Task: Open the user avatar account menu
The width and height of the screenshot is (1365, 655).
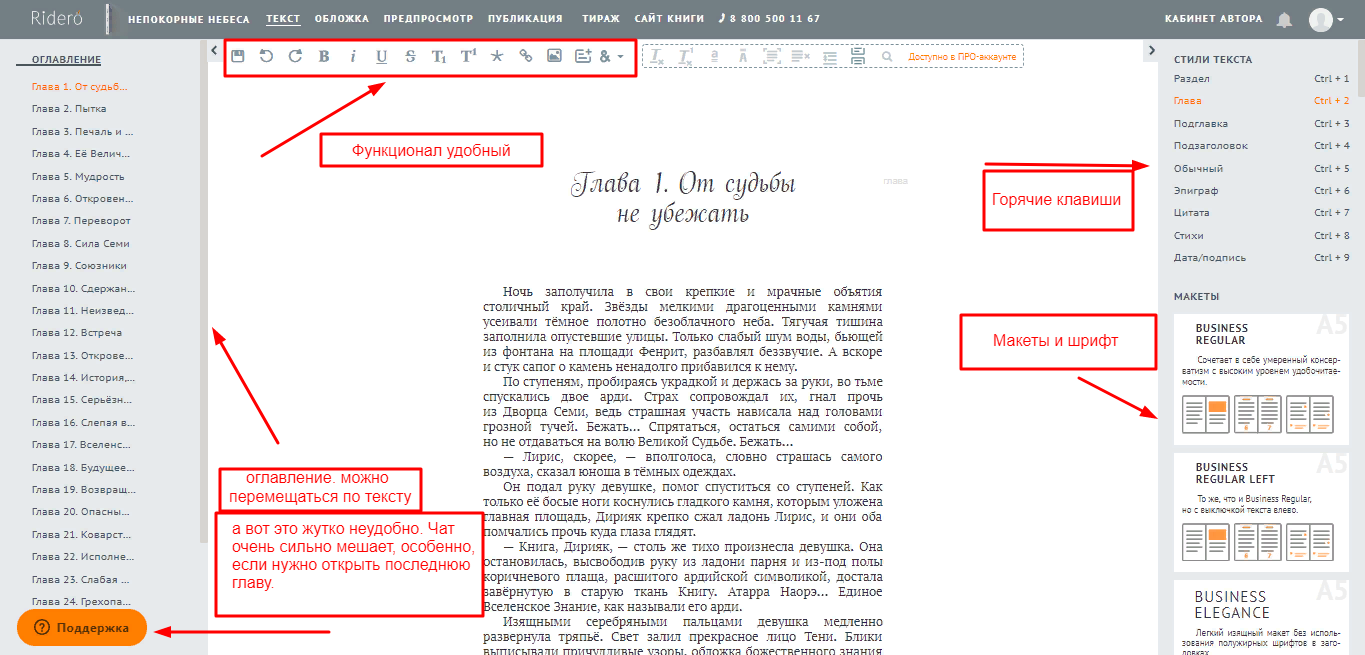Action: 1326,19
